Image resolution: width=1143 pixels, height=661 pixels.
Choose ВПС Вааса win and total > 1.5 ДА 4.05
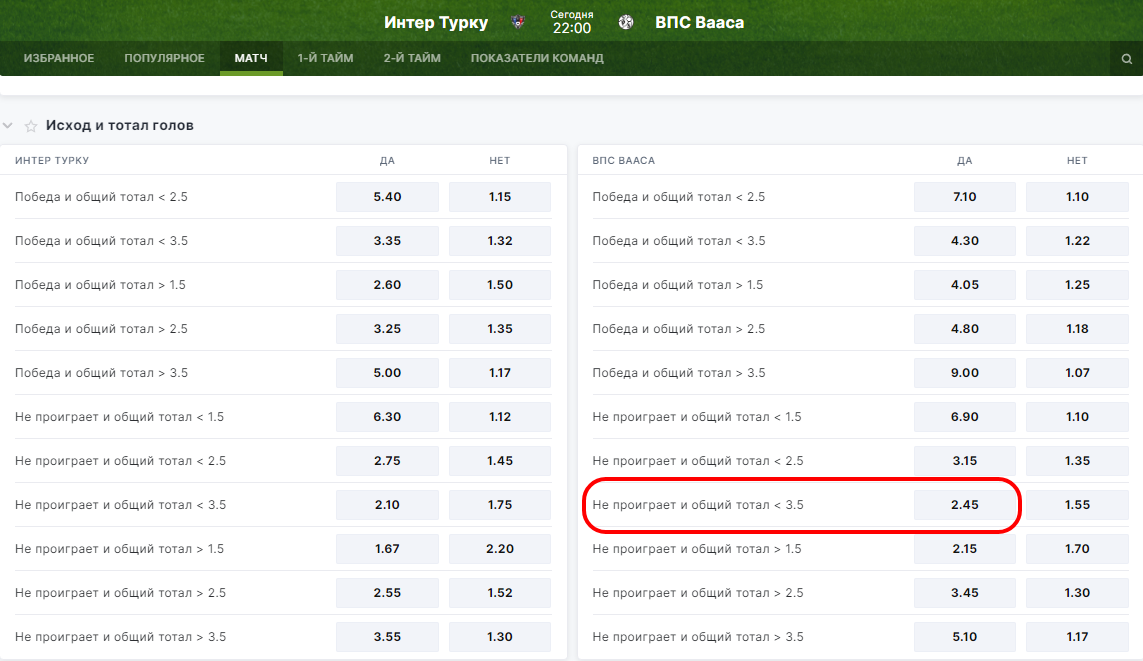964,285
